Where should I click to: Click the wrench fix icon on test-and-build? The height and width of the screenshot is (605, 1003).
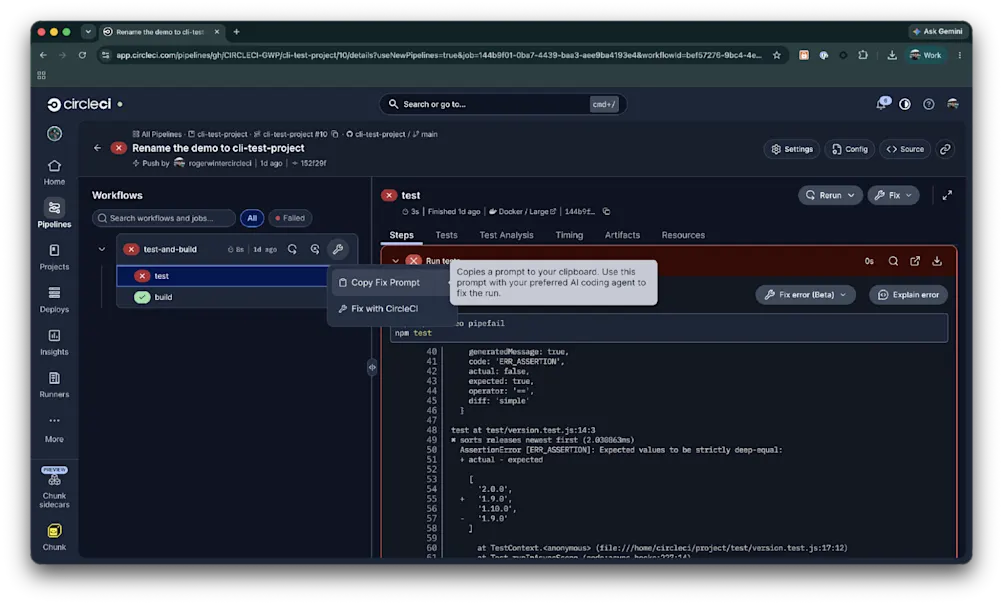click(x=338, y=249)
